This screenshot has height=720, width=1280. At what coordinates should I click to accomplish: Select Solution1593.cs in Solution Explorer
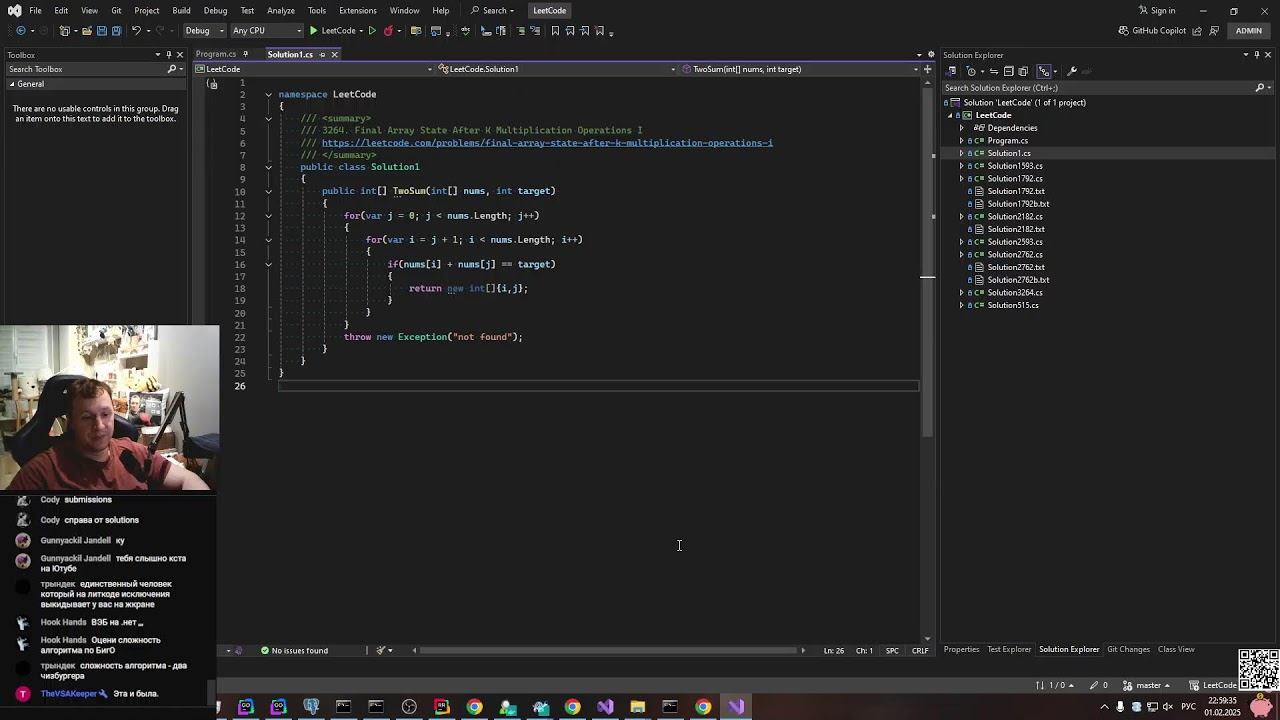click(x=1015, y=166)
